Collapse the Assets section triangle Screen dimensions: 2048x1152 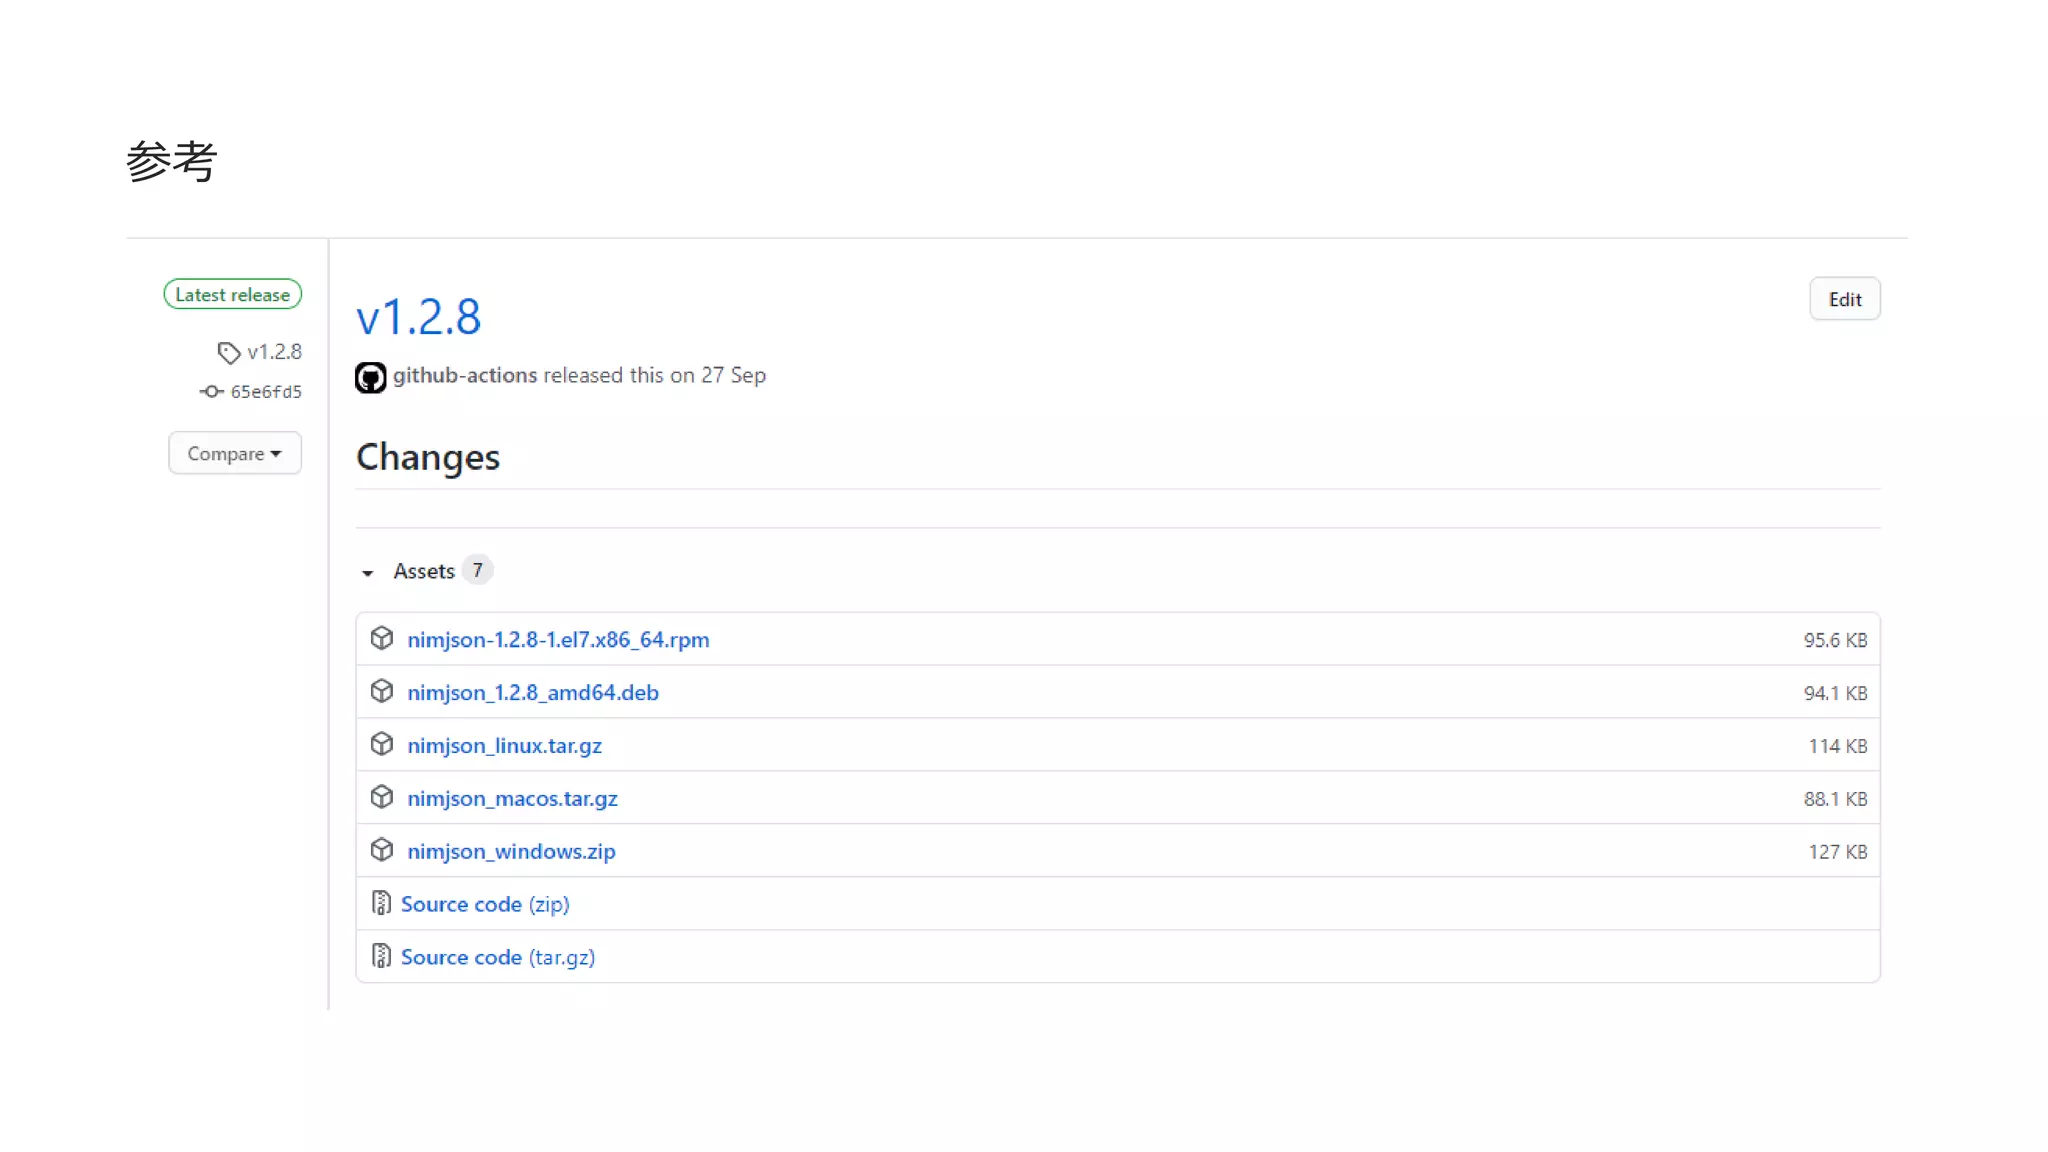click(x=367, y=573)
